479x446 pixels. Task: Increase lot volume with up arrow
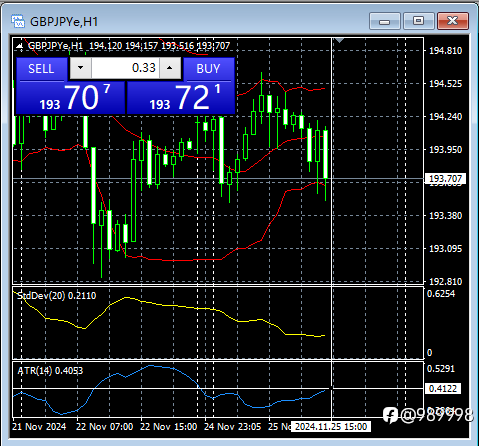pos(170,68)
